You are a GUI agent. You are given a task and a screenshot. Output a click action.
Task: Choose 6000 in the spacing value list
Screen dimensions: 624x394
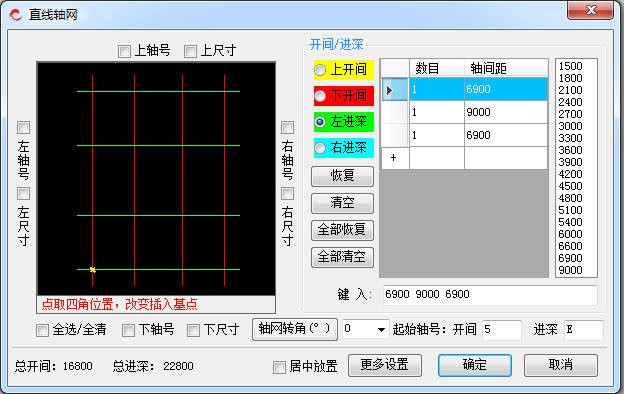pyautogui.click(x=570, y=234)
